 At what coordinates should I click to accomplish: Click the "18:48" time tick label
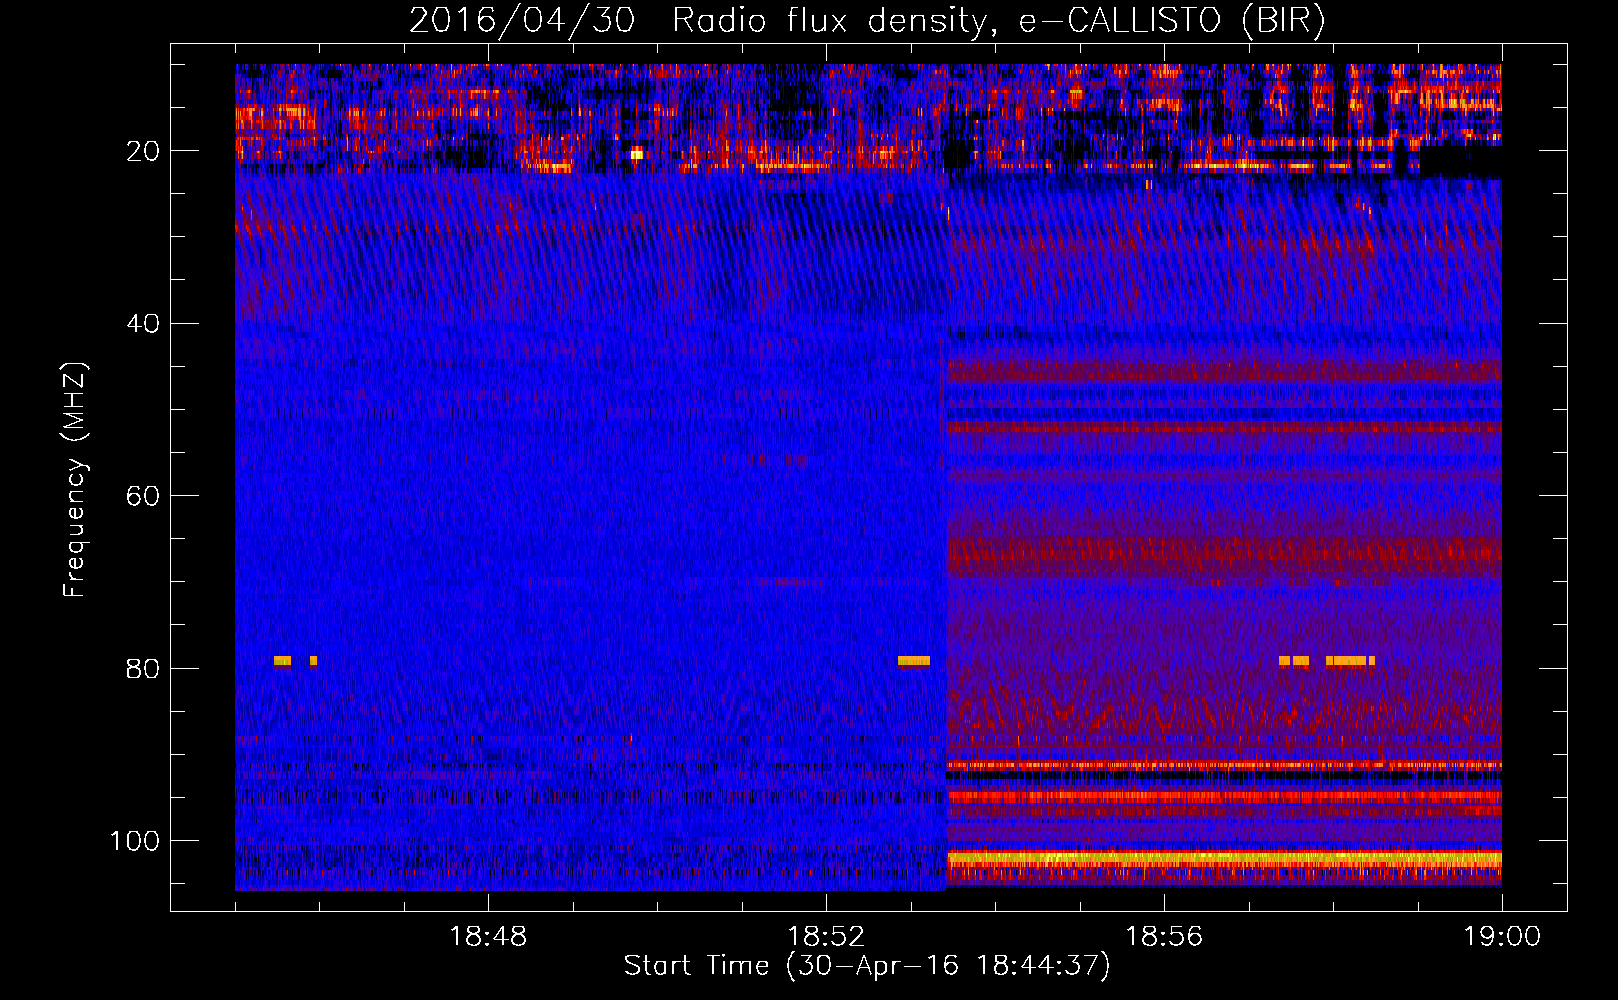click(488, 937)
